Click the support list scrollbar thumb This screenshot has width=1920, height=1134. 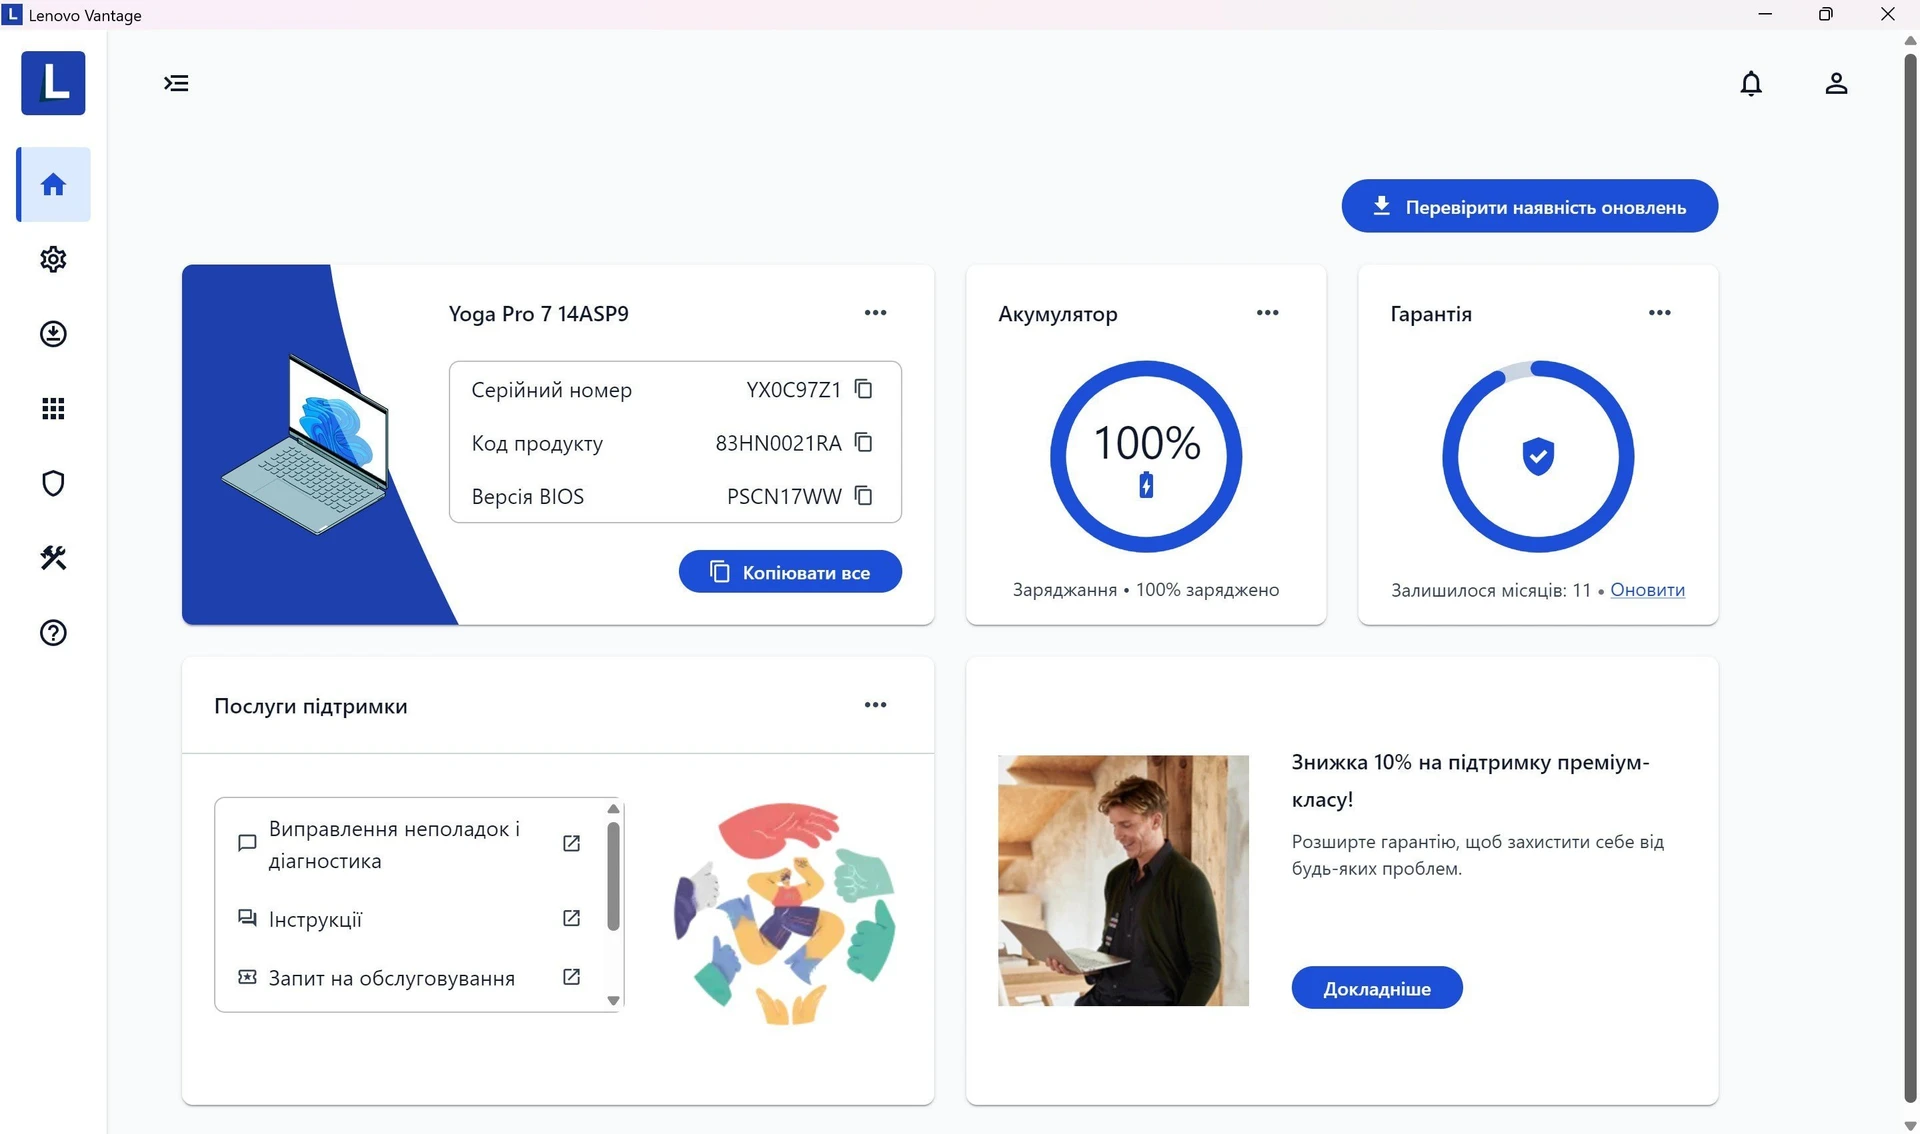(614, 876)
